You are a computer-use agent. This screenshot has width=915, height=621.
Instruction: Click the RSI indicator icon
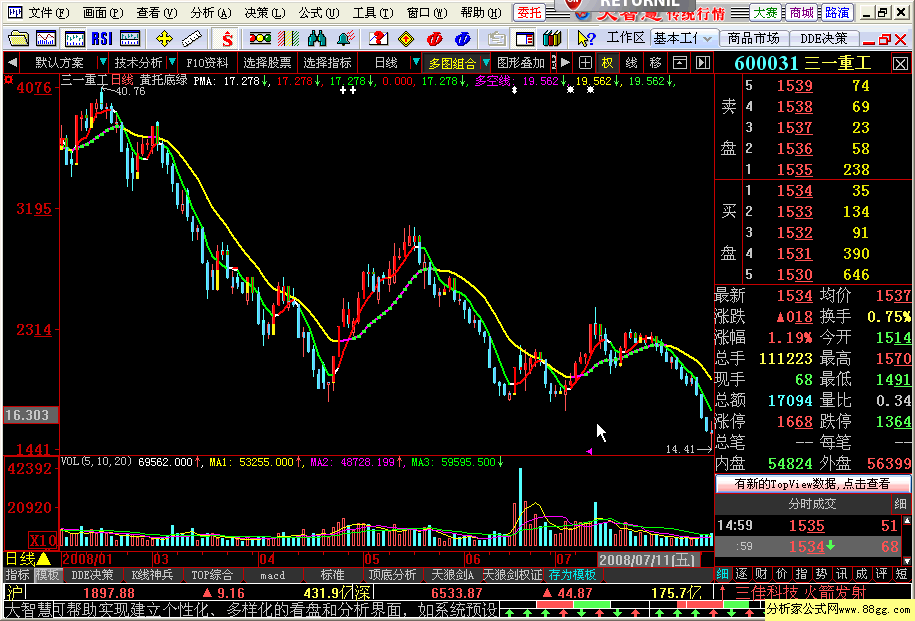102,39
